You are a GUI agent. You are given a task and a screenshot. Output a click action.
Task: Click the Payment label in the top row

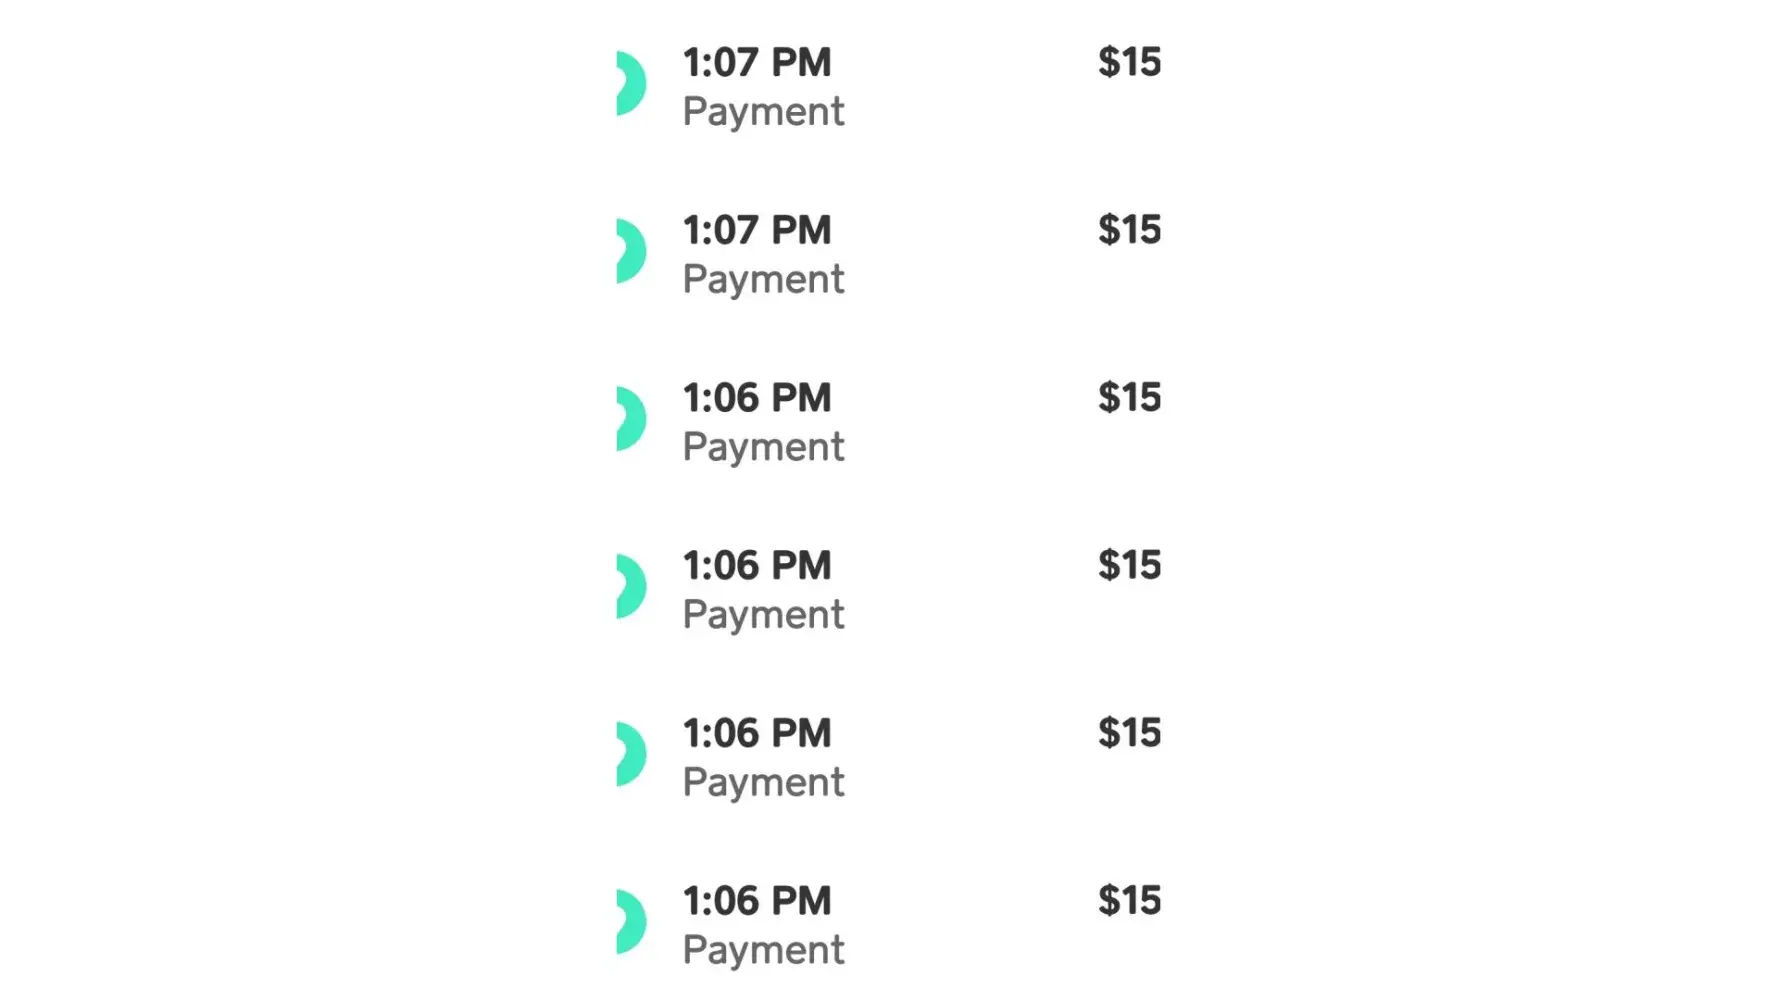coord(763,112)
